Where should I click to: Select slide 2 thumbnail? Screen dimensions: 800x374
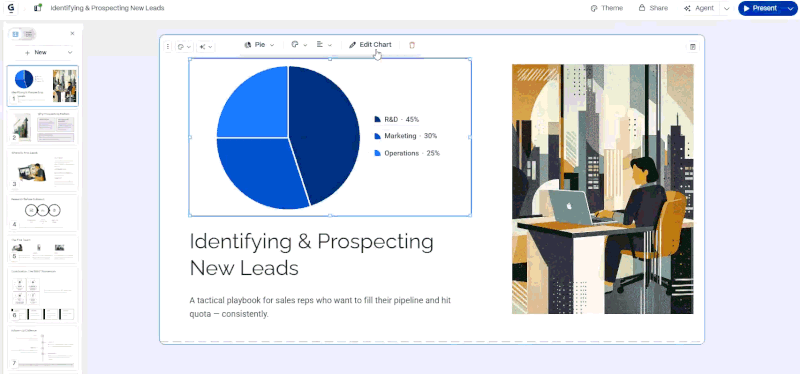click(x=43, y=128)
